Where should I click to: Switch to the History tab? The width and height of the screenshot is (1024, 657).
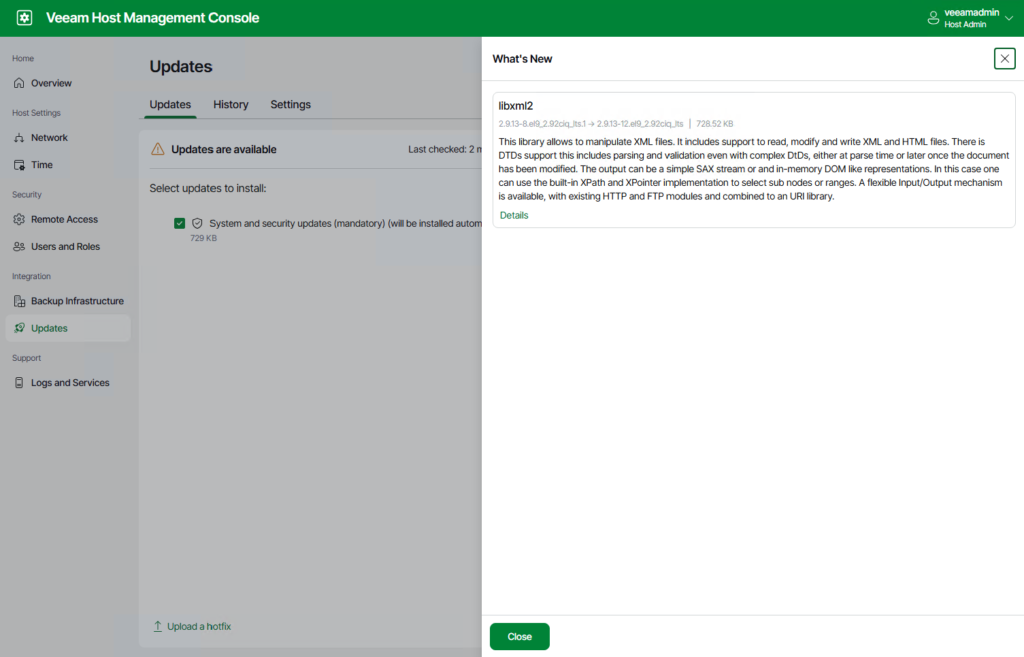click(231, 104)
